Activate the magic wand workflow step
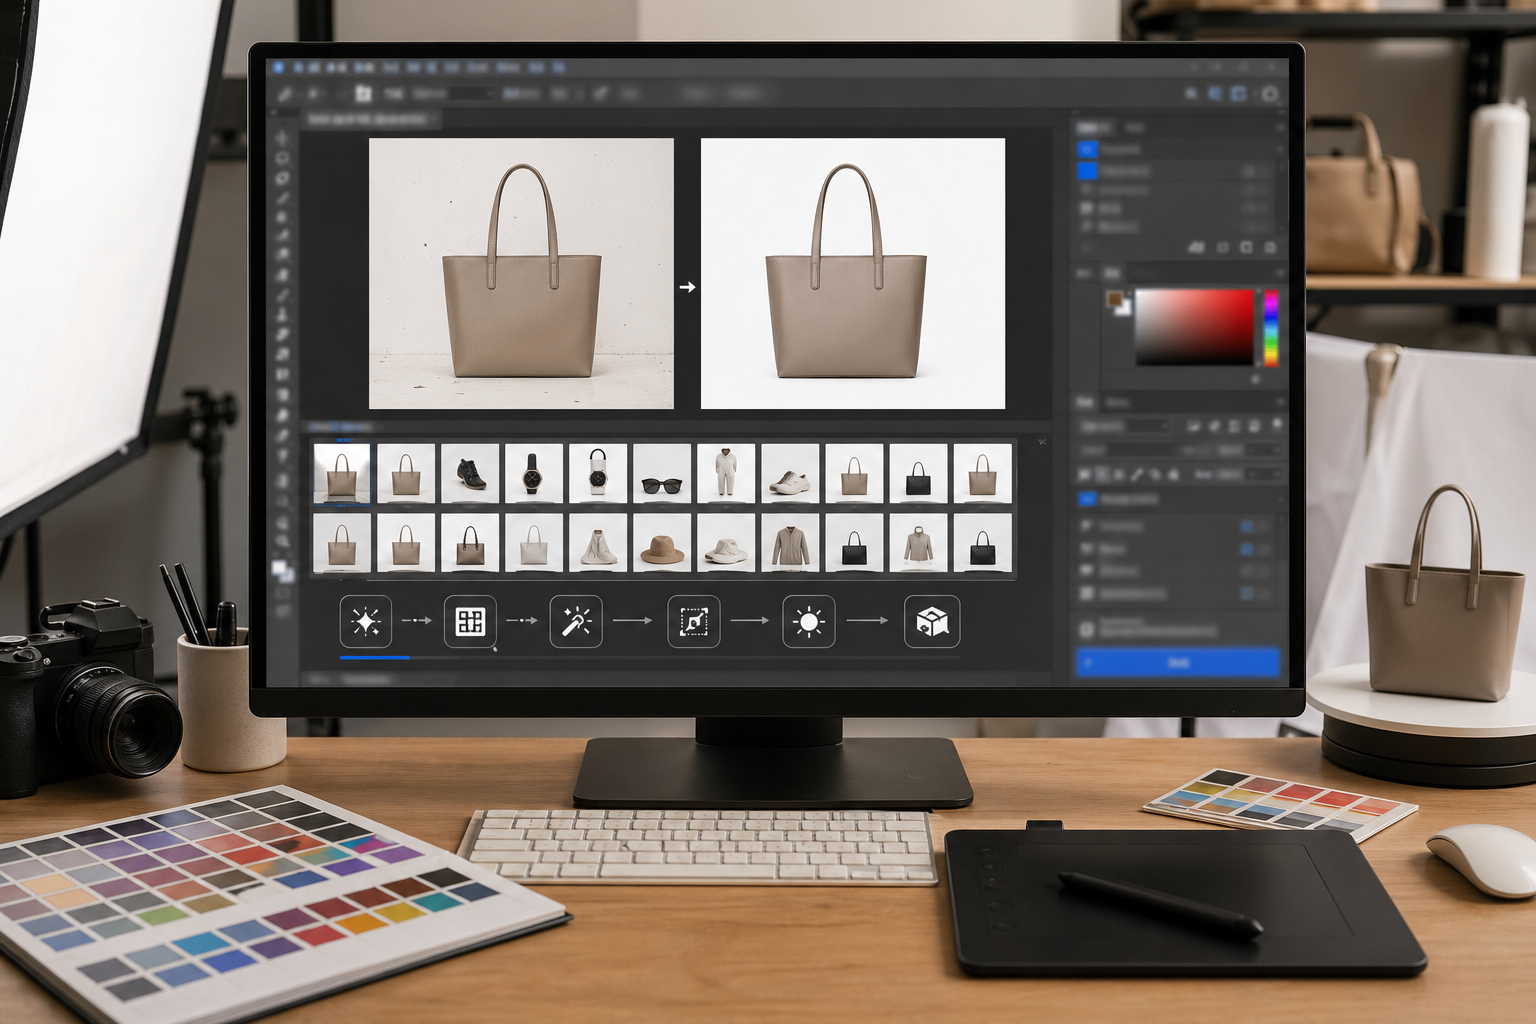 pyautogui.click(x=576, y=622)
